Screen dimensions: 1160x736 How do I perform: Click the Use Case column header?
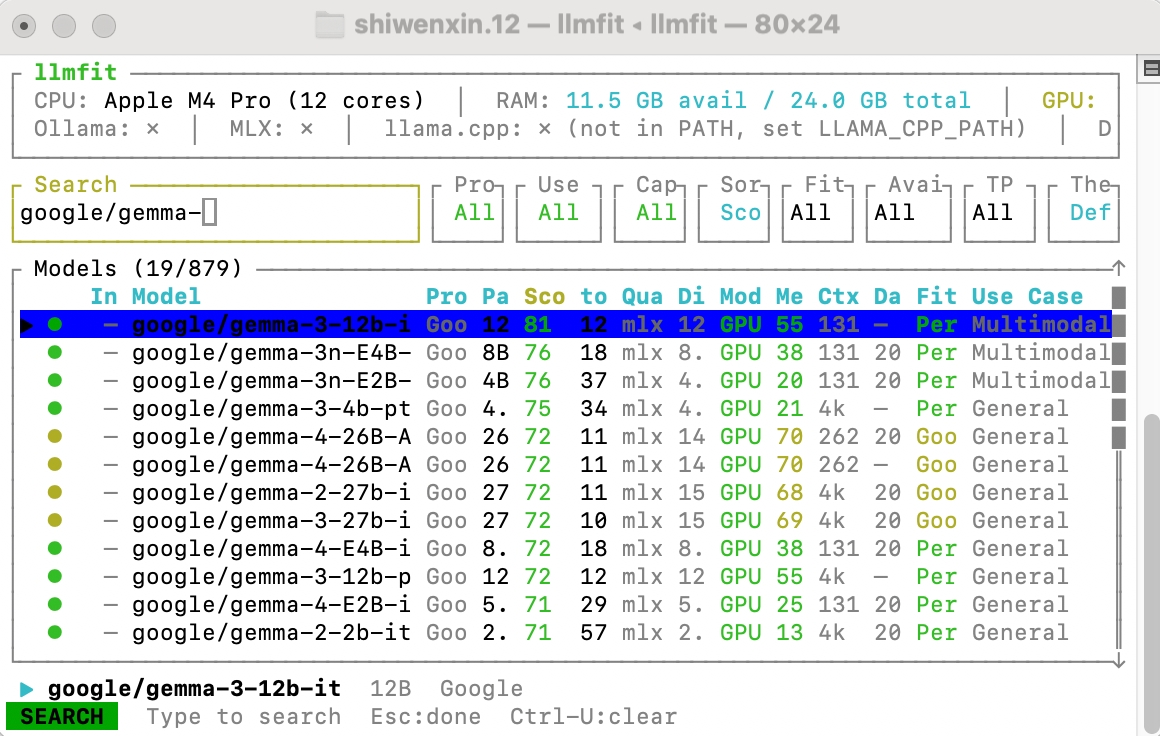click(1028, 297)
